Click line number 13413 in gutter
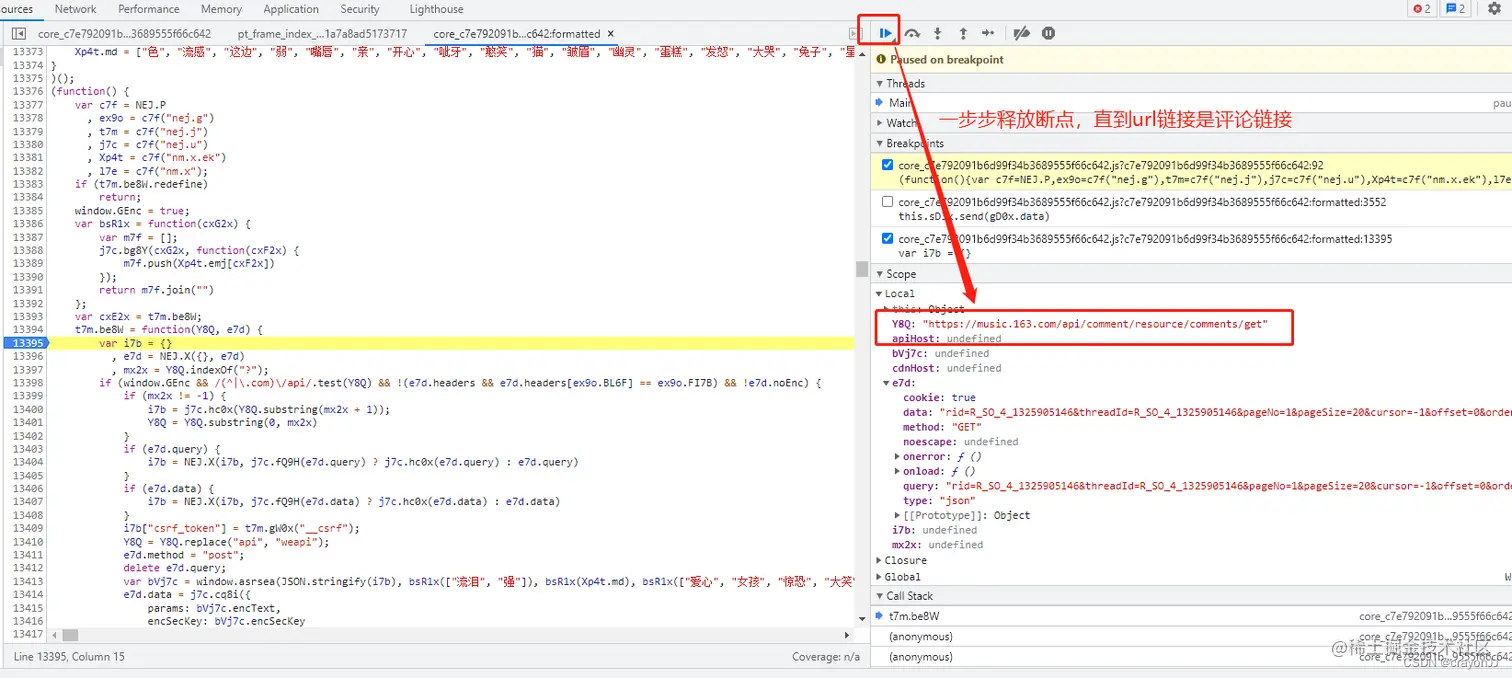 coord(27,581)
